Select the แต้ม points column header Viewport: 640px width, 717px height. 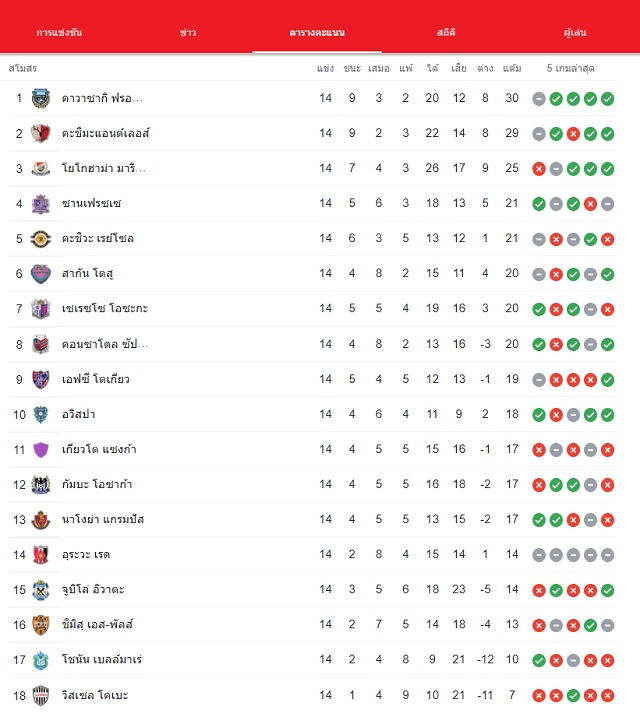pos(512,69)
